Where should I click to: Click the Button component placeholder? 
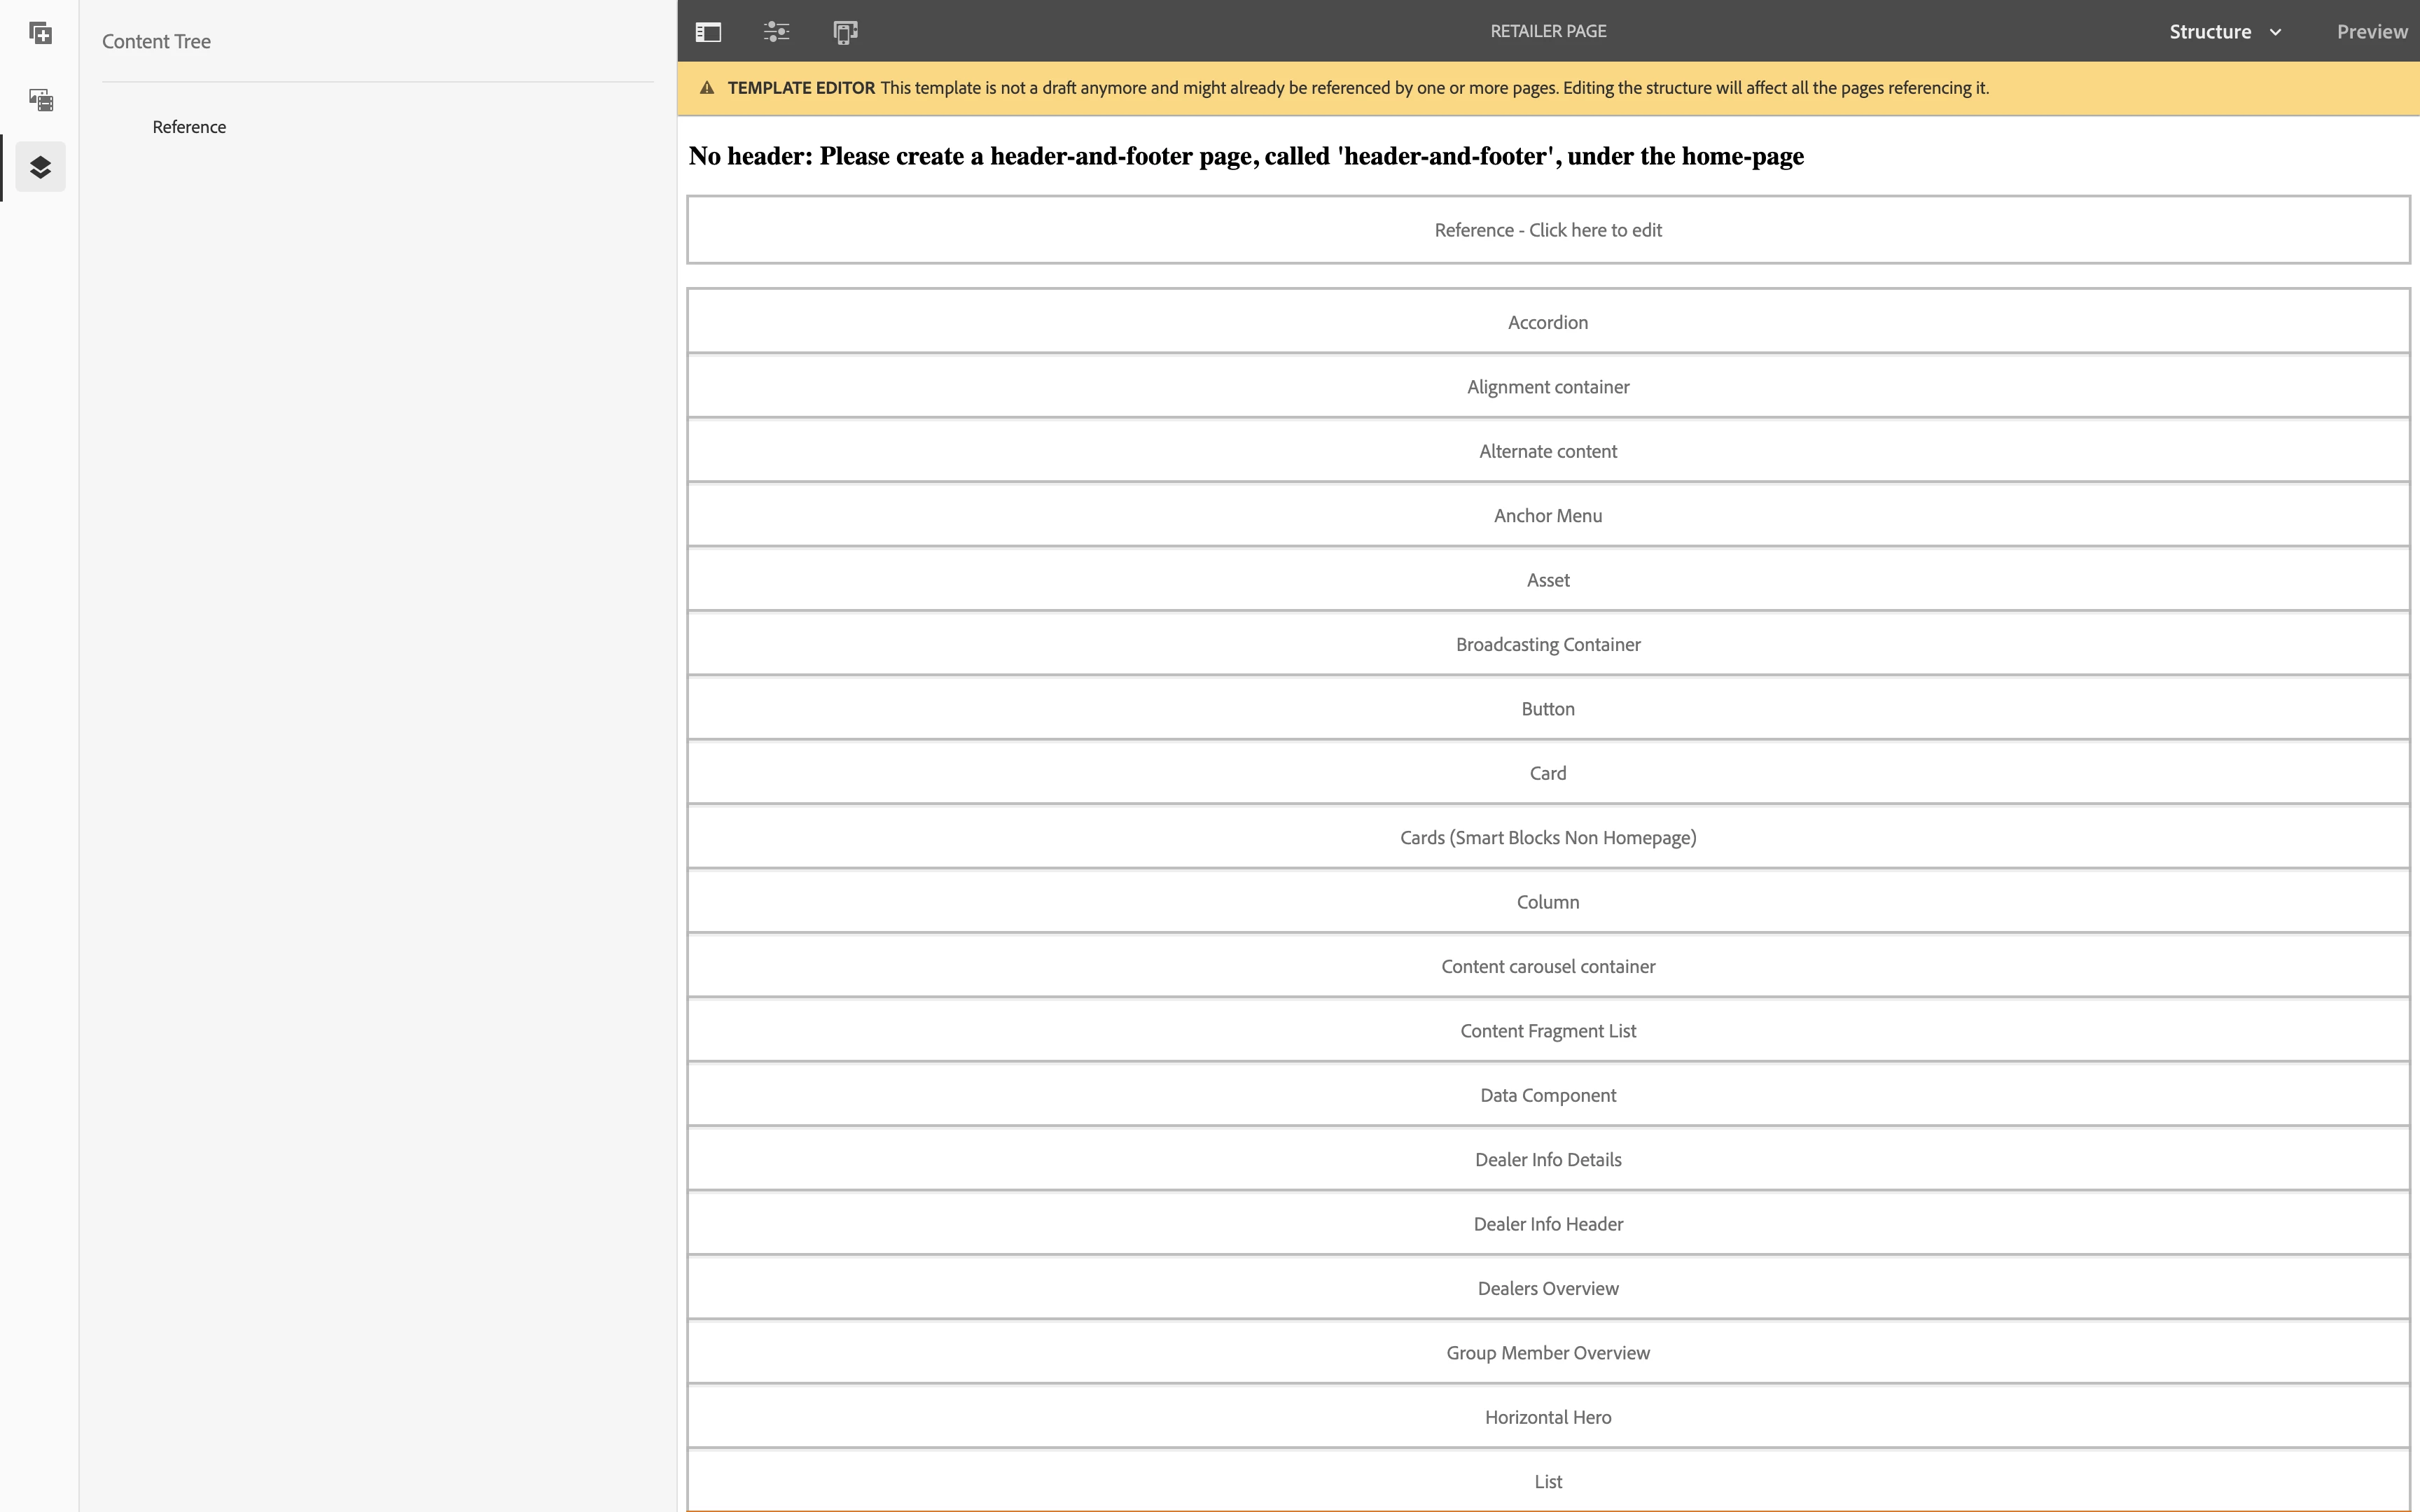pyautogui.click(x=1547, y=709)
